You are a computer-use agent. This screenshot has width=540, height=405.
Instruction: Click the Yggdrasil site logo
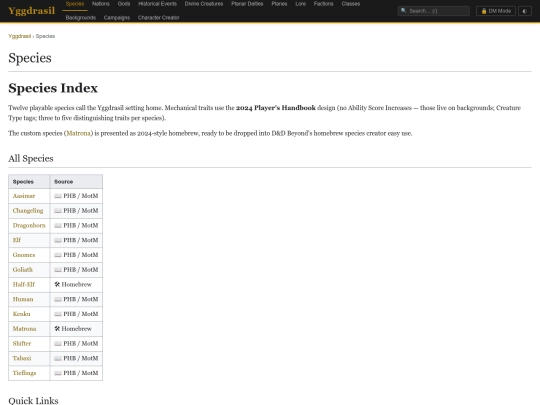31,11
